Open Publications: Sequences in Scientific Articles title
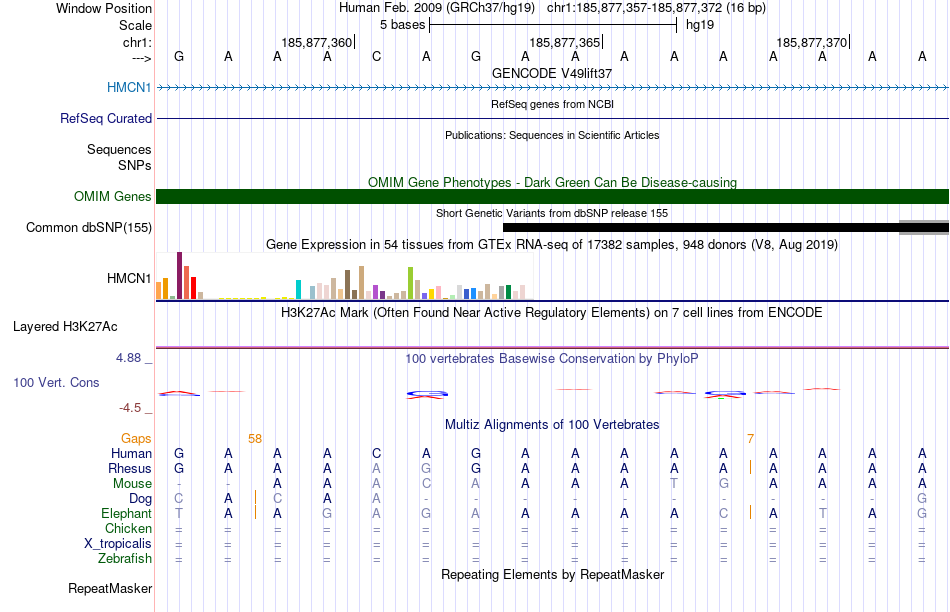 [552, 135]
